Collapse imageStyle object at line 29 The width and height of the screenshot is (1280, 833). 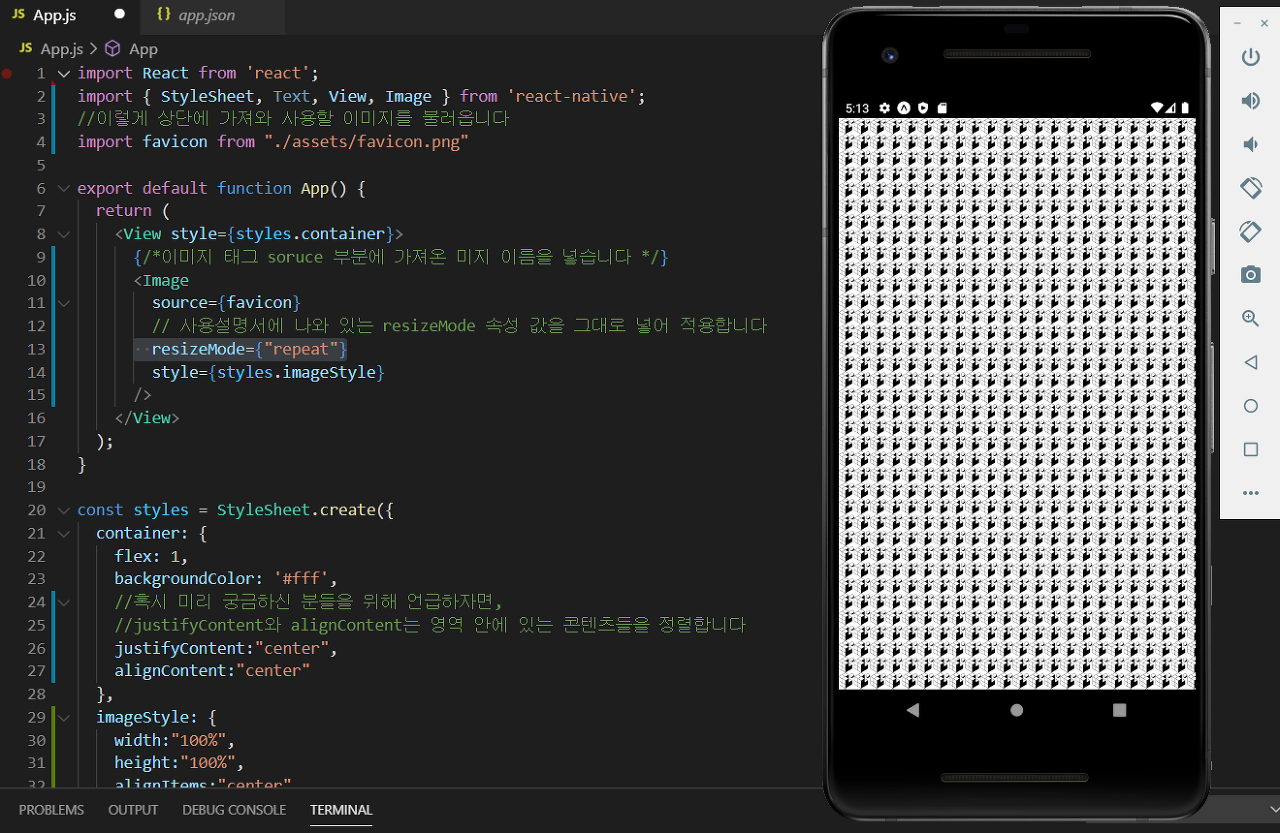point(64,717)
